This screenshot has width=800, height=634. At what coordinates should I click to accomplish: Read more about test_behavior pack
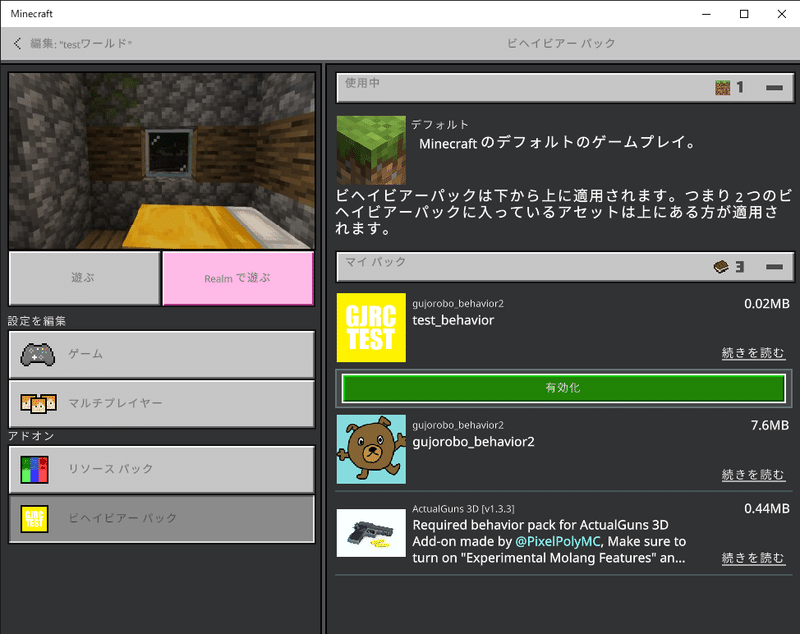[753, 353]
